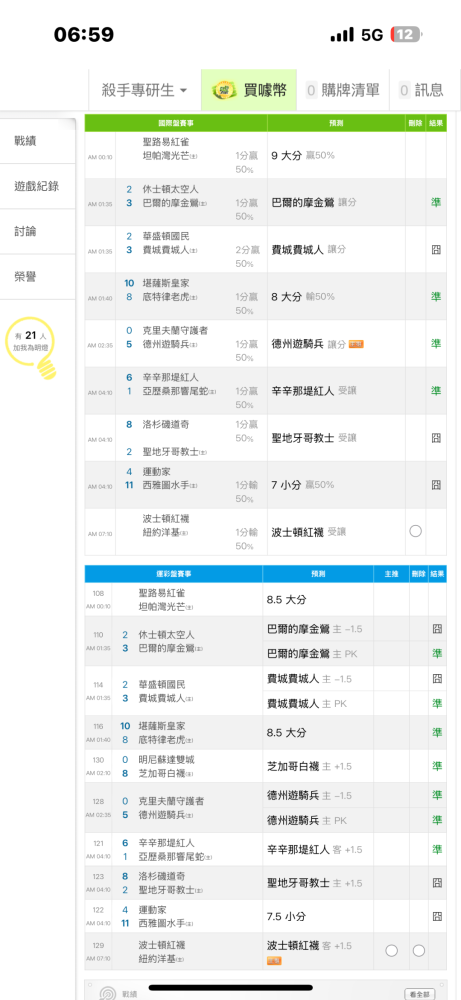The height and width of the screenshot is (1000, 461).
Task: Open the 戰績 sidebar tab
Action: pos(38,141)
